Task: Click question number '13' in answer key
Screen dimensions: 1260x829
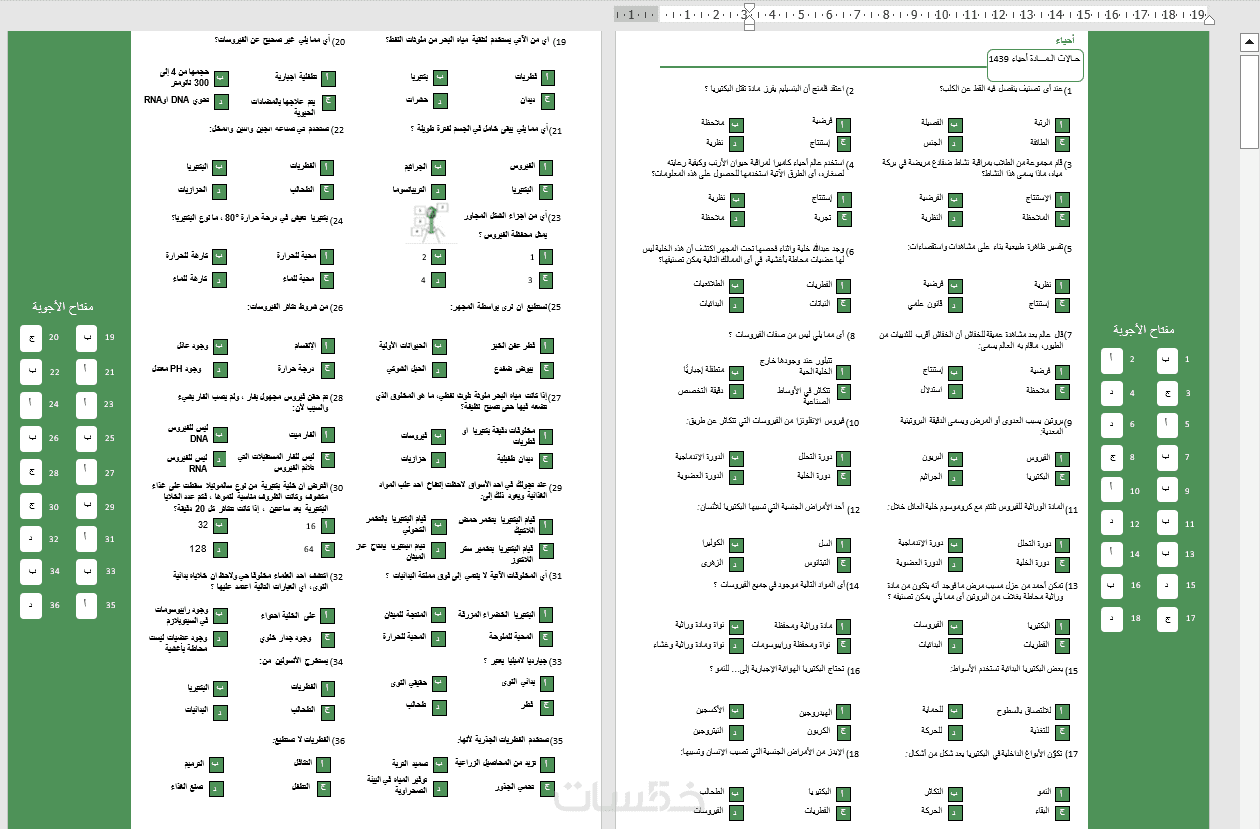Action: pyautogui.click(x=1189, y=554)
